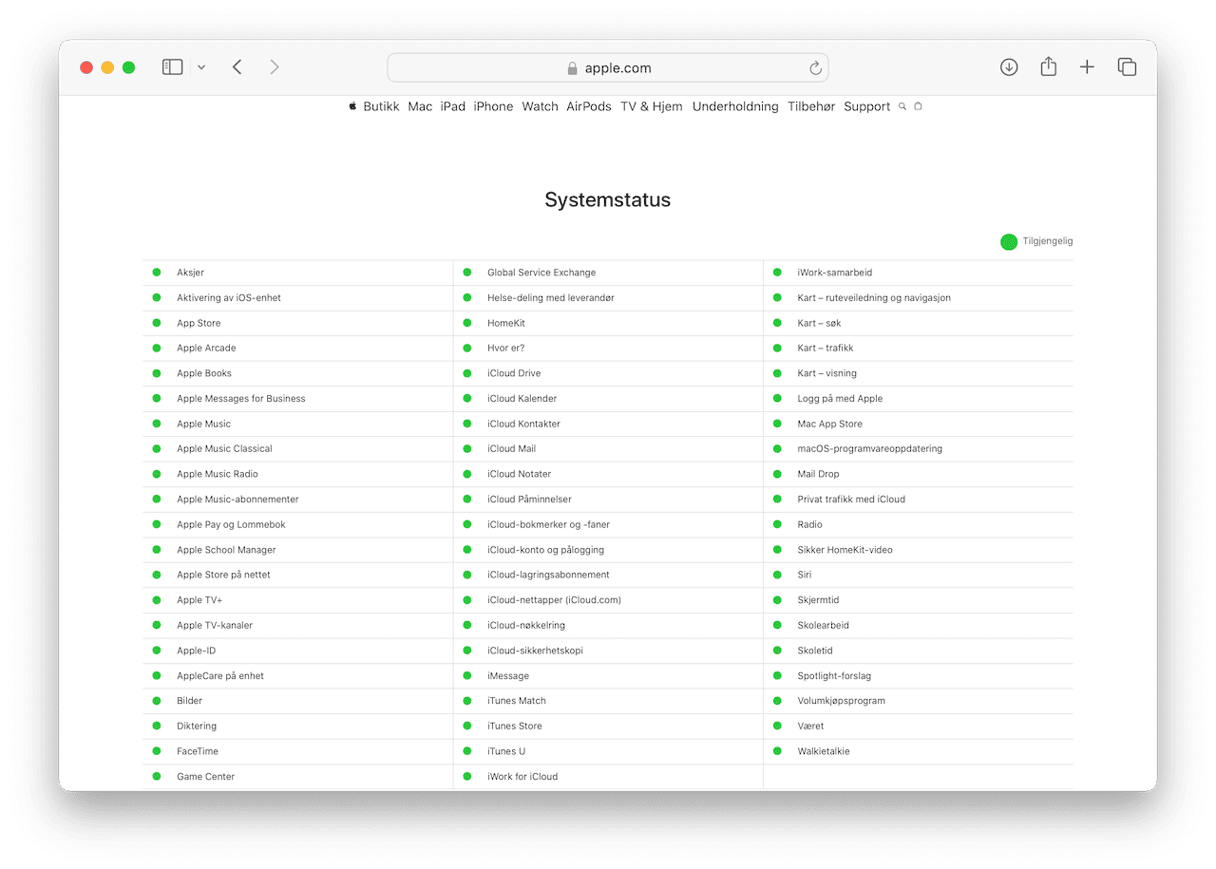1216x869 pixels.
Task: Open the Butikk menu item
Action: 381,106
